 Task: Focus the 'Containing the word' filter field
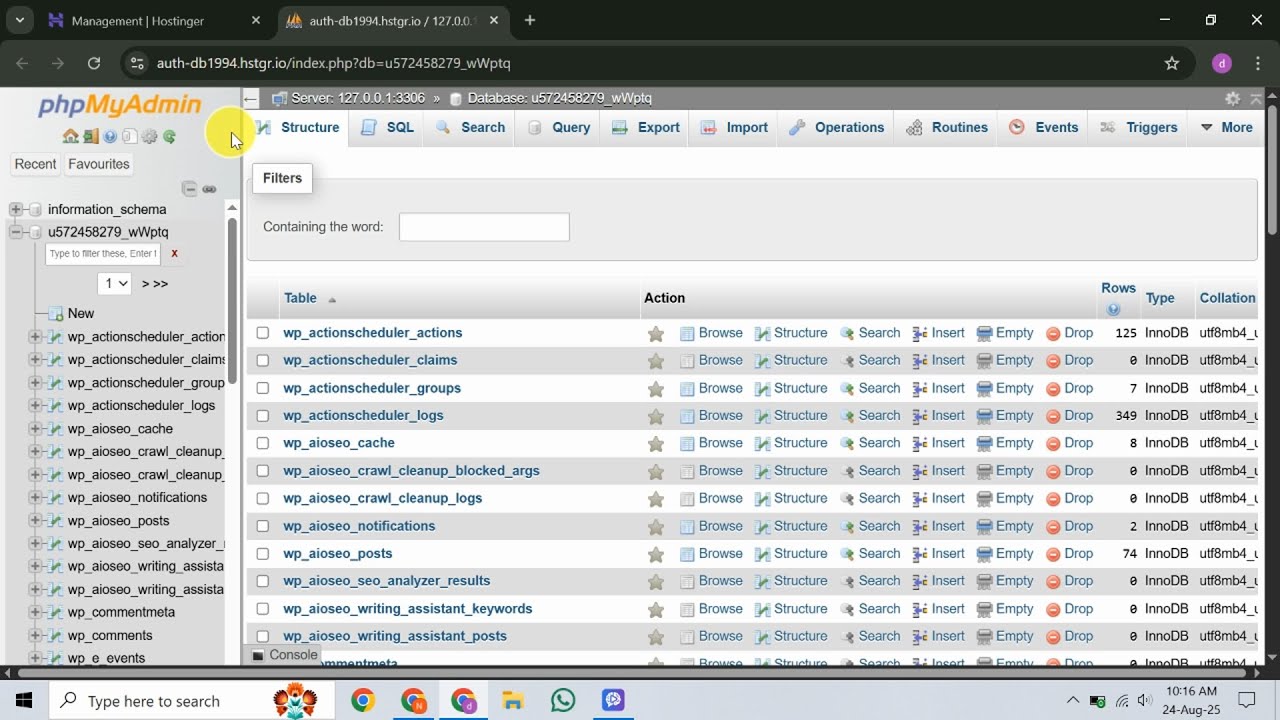pyautogui.click(x=484, y=227)
